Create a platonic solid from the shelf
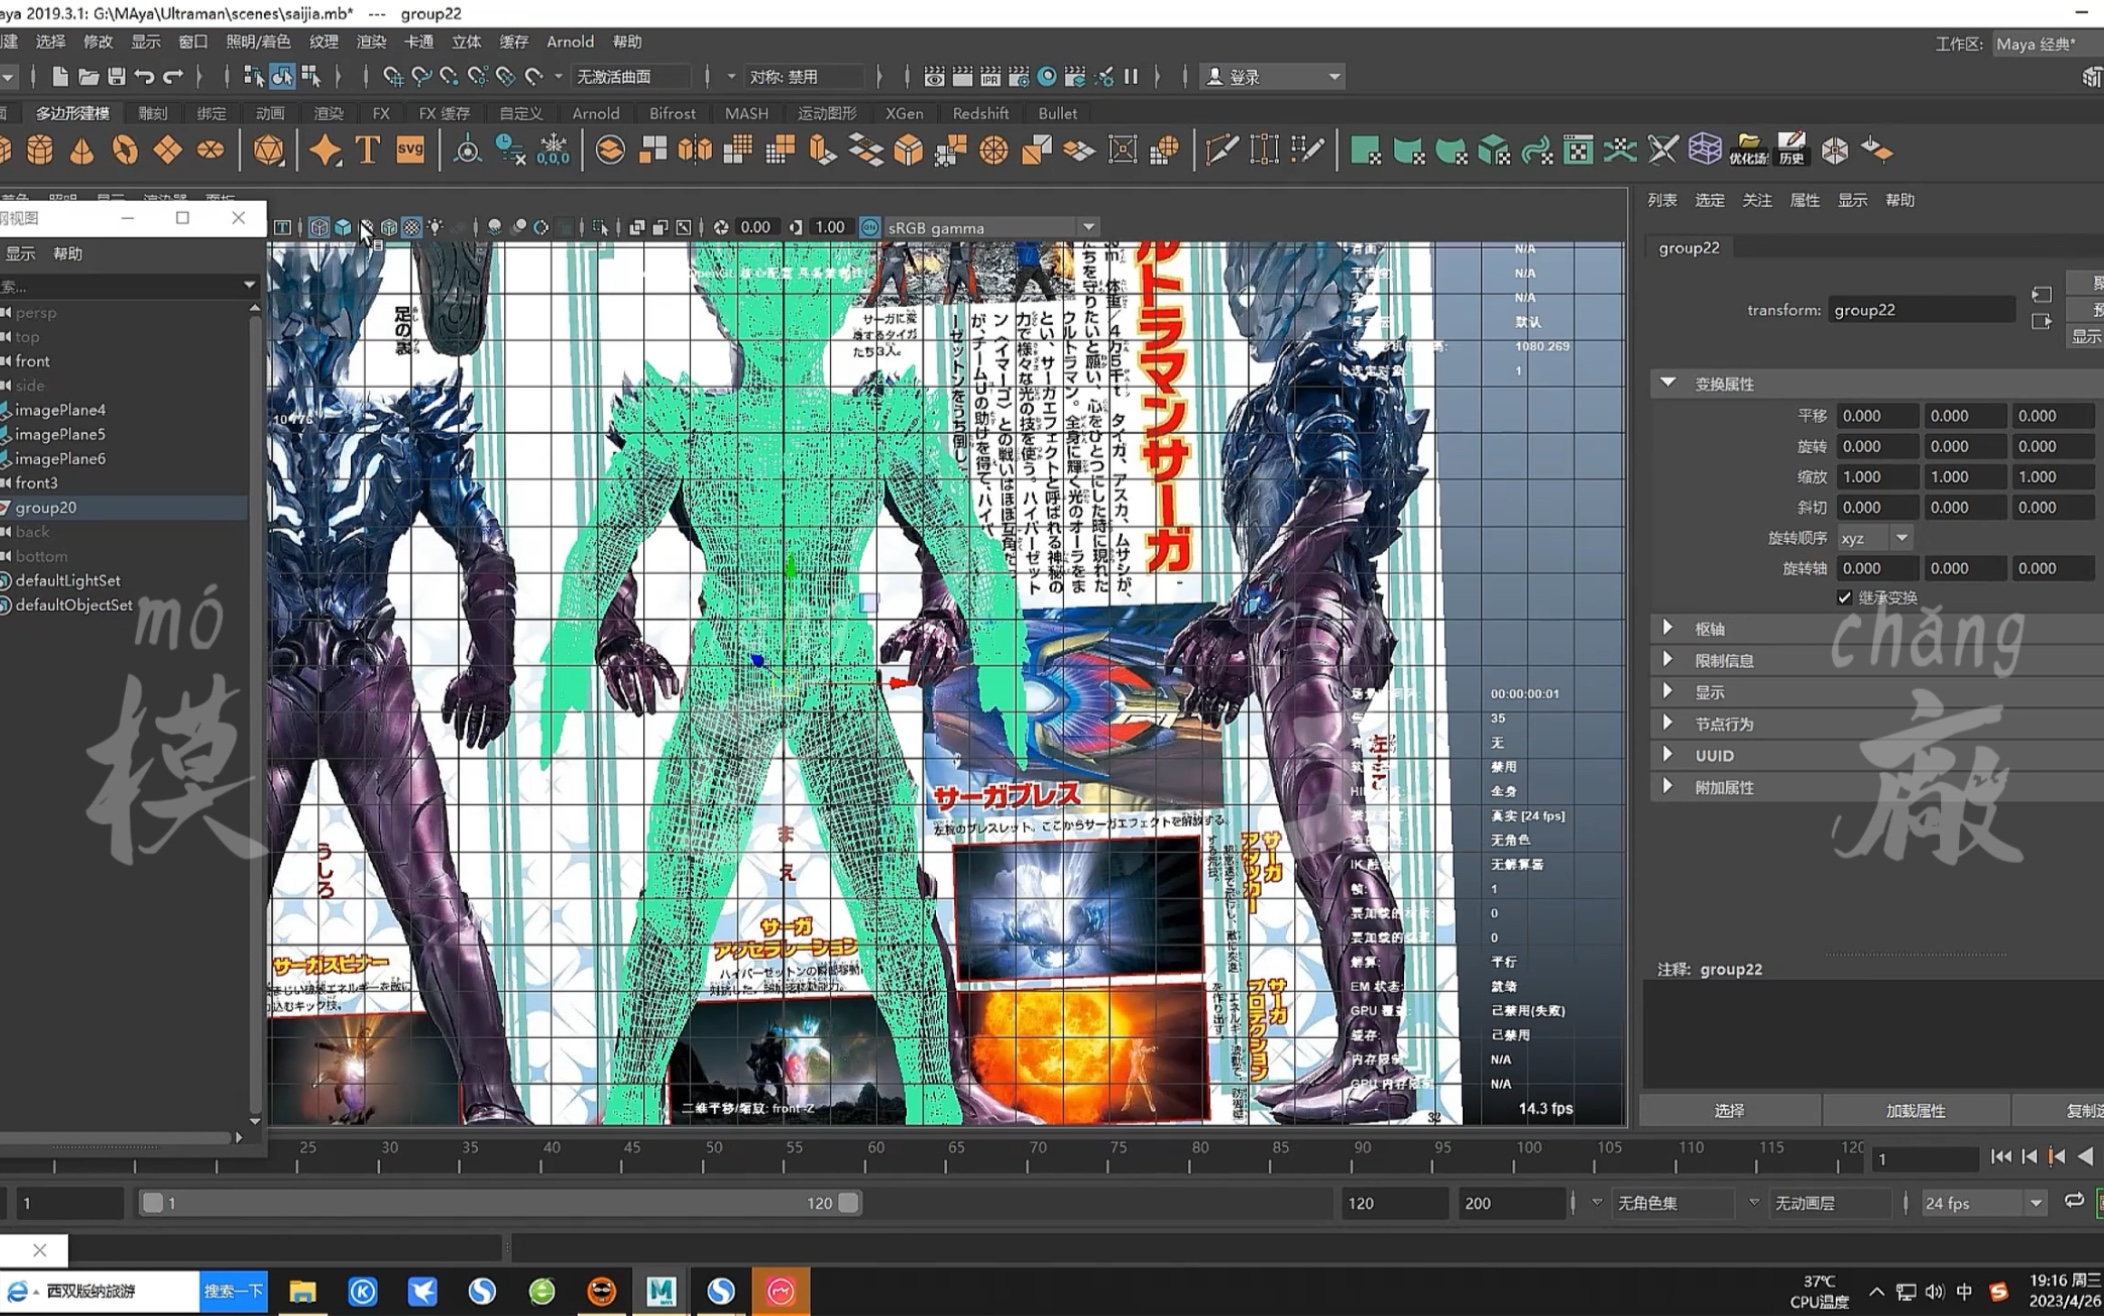 coord(268,150)
